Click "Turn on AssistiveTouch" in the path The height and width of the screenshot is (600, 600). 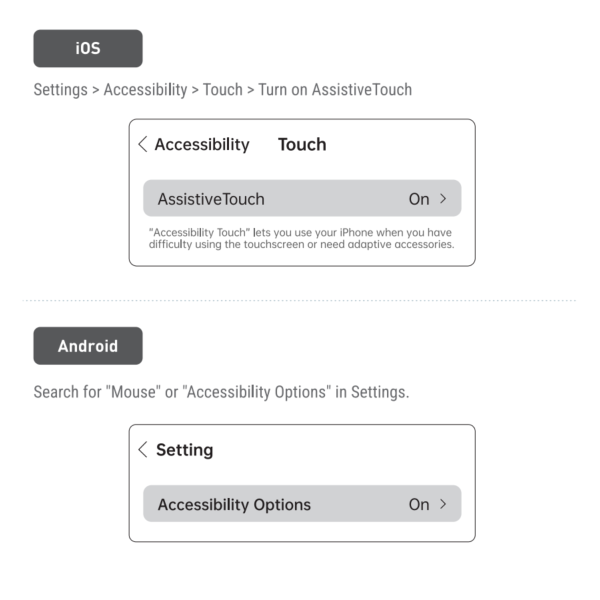pos(335,90)
